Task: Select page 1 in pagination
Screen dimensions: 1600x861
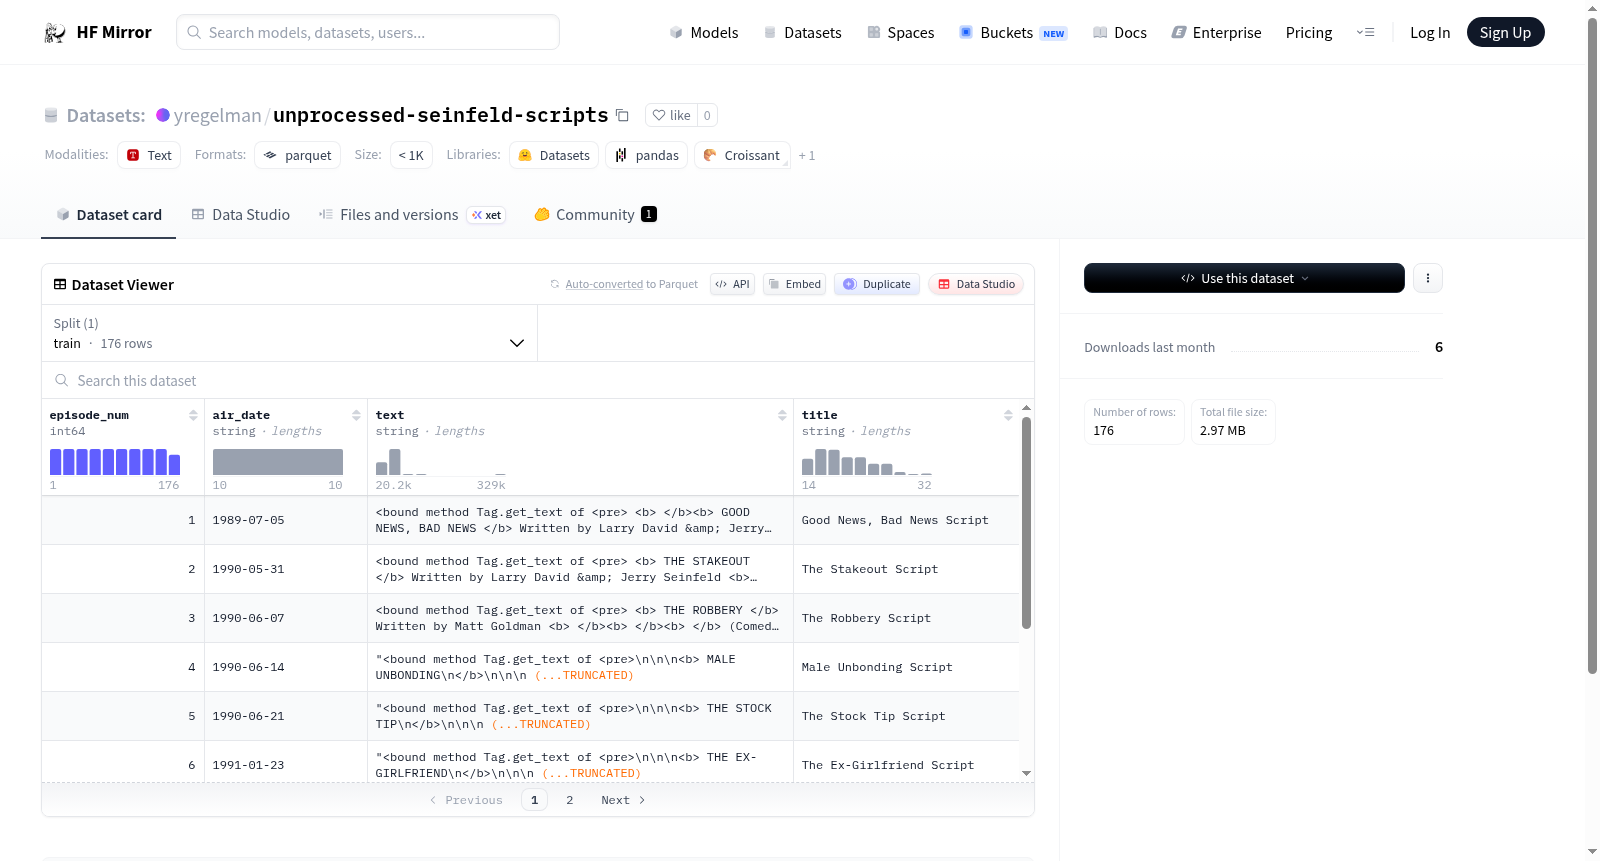Action: point(534,800)
